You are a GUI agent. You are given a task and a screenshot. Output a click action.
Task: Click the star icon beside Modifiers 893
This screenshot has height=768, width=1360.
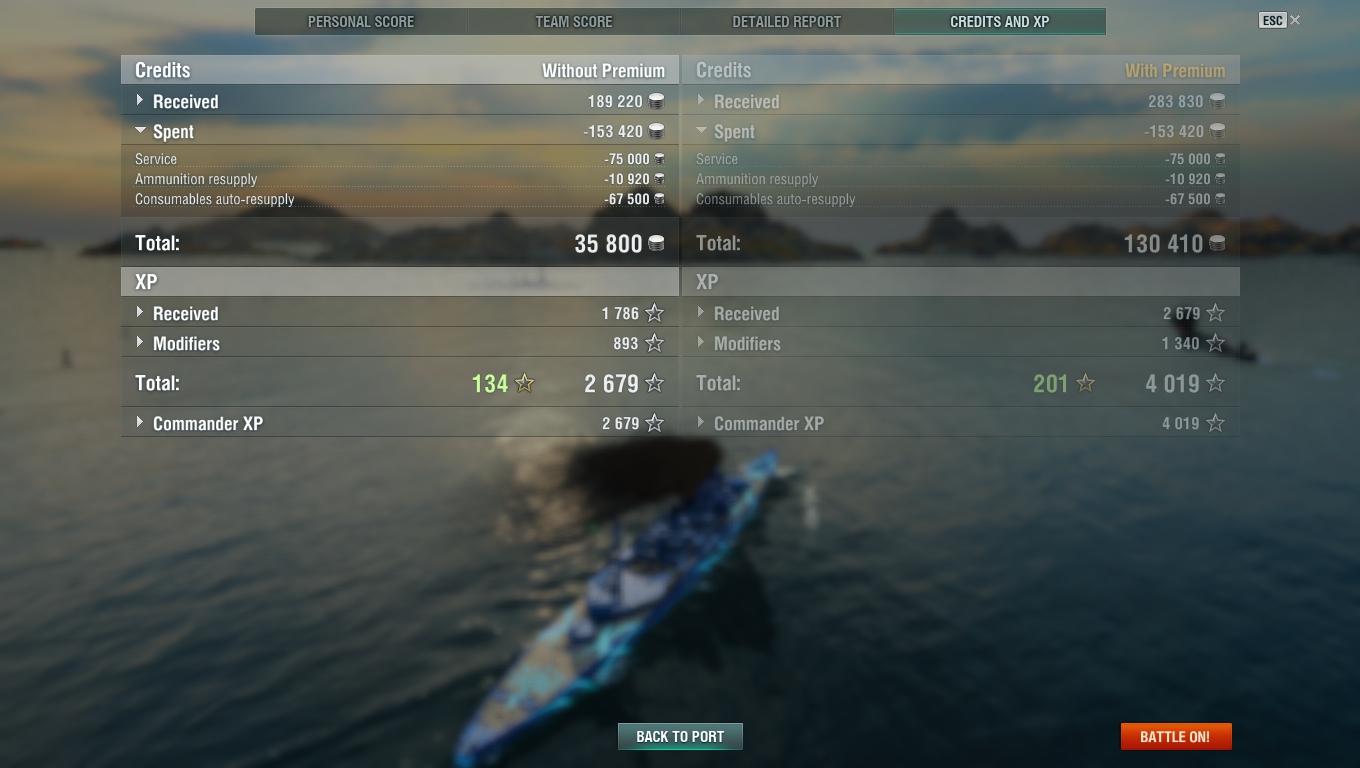(x=654, y=343)
